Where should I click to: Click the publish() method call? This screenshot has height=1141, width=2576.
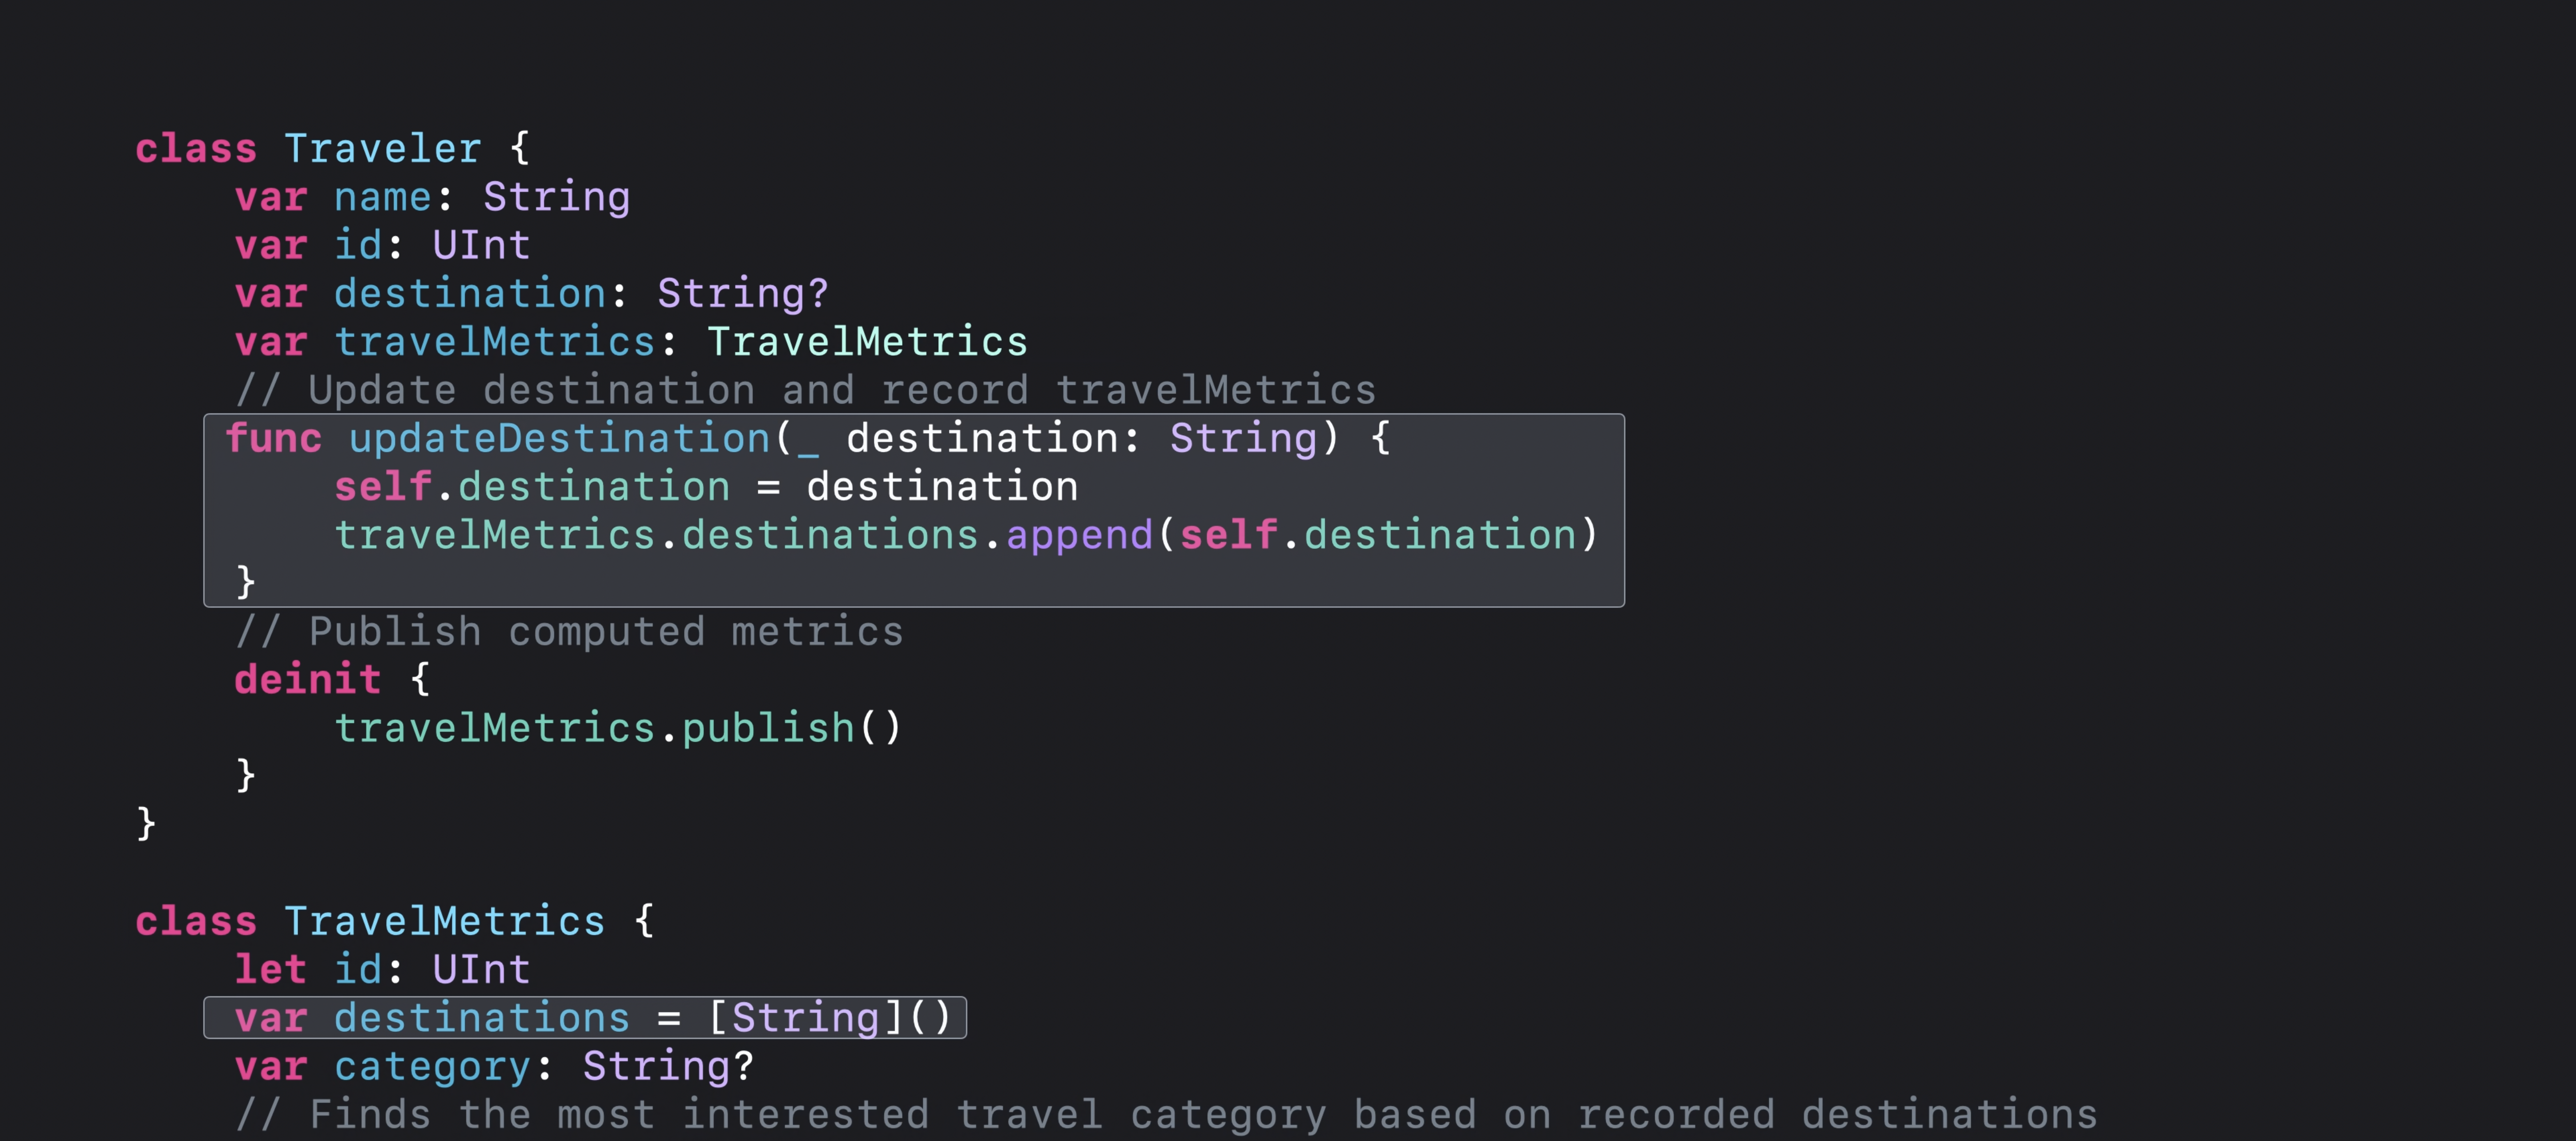coord(790,728)
